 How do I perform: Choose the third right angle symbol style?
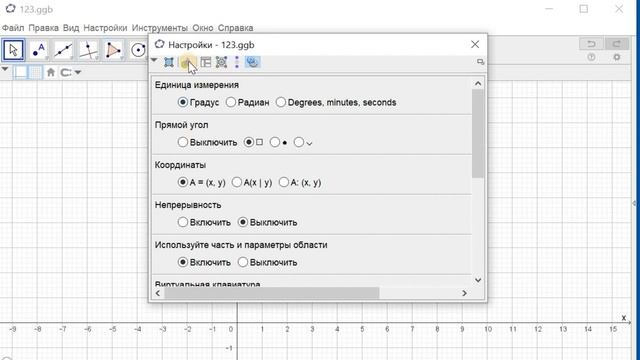point(303,142)
